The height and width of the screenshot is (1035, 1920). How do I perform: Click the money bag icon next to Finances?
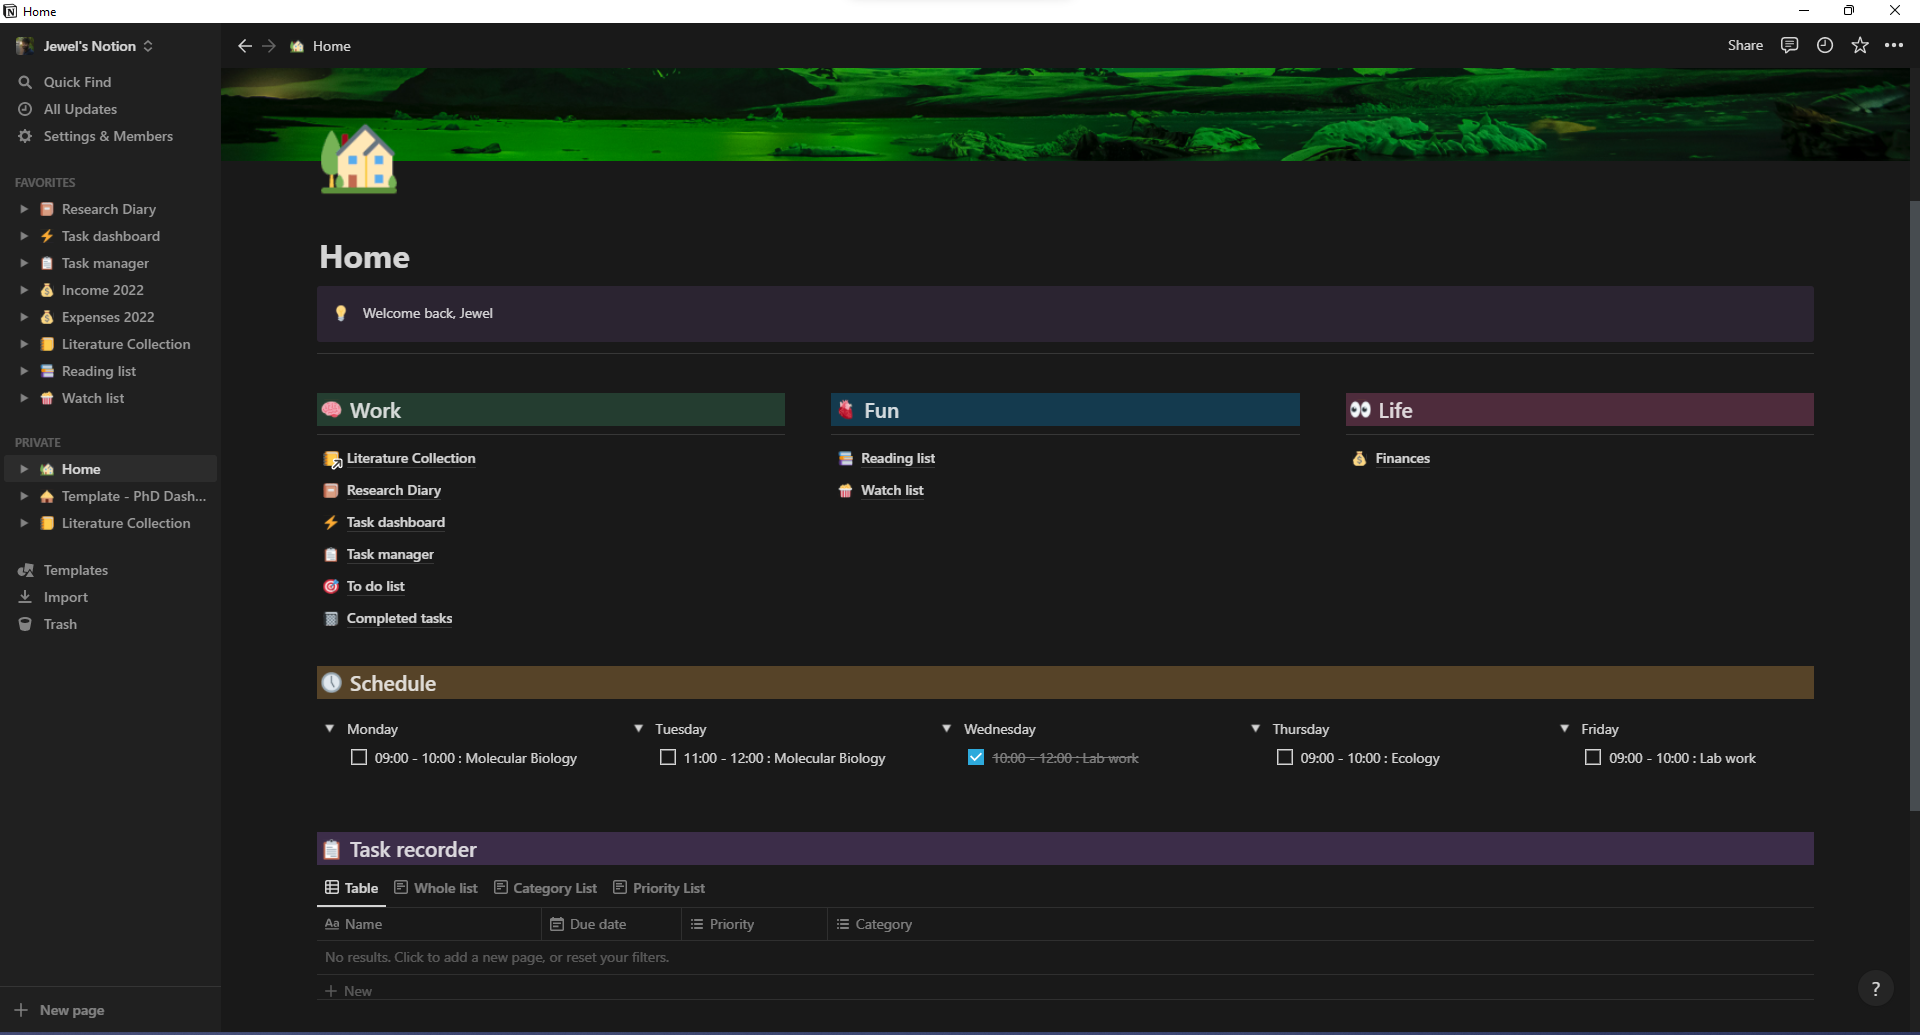[x=1359, y=458]
